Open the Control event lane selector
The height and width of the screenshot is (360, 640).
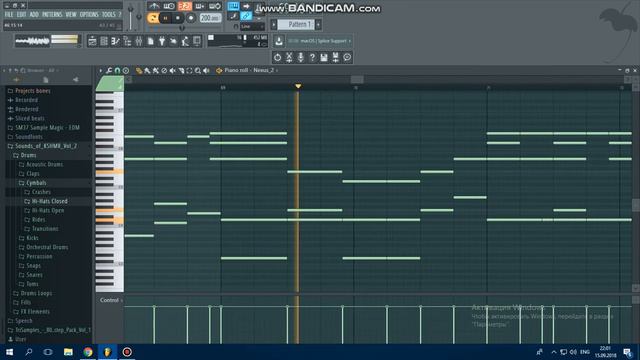pos(111,300)
